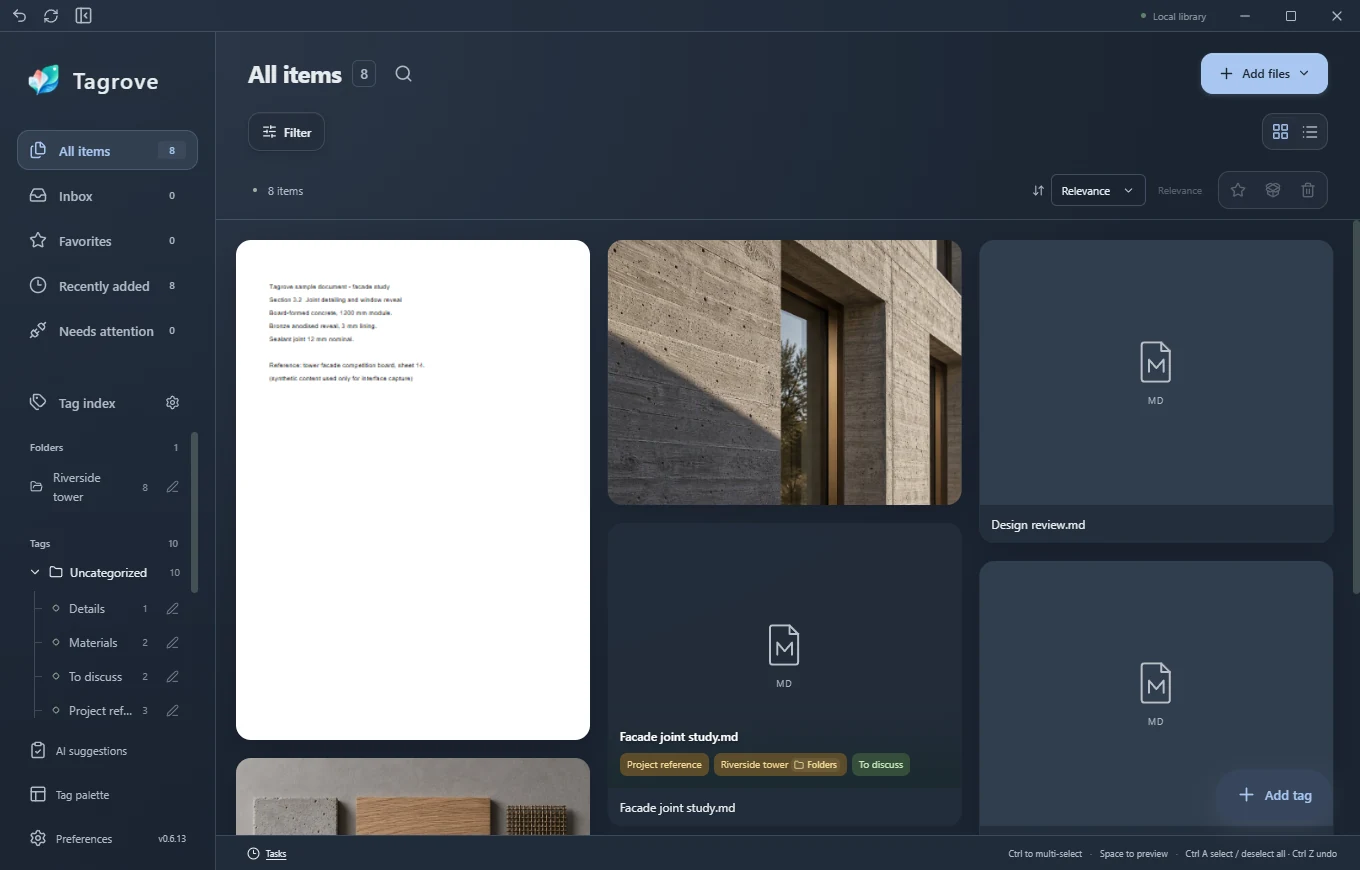This screenshot has width=1360, height=870.
Task: Open Favorites in the sidebar
Action: tap(107, 241)
